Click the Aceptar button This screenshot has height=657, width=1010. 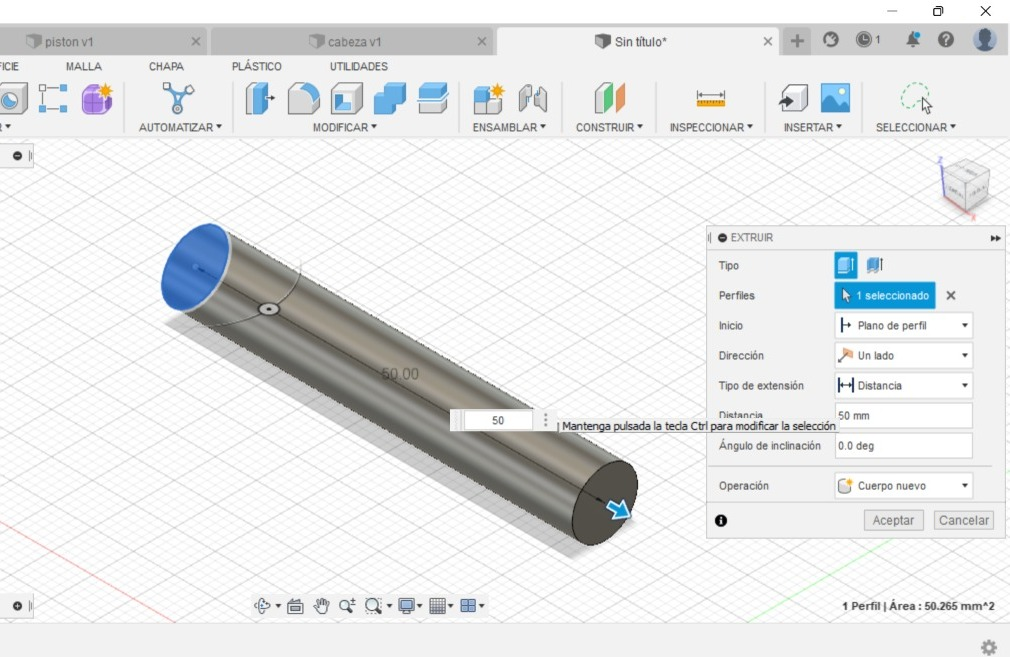[x=893, y=520]
